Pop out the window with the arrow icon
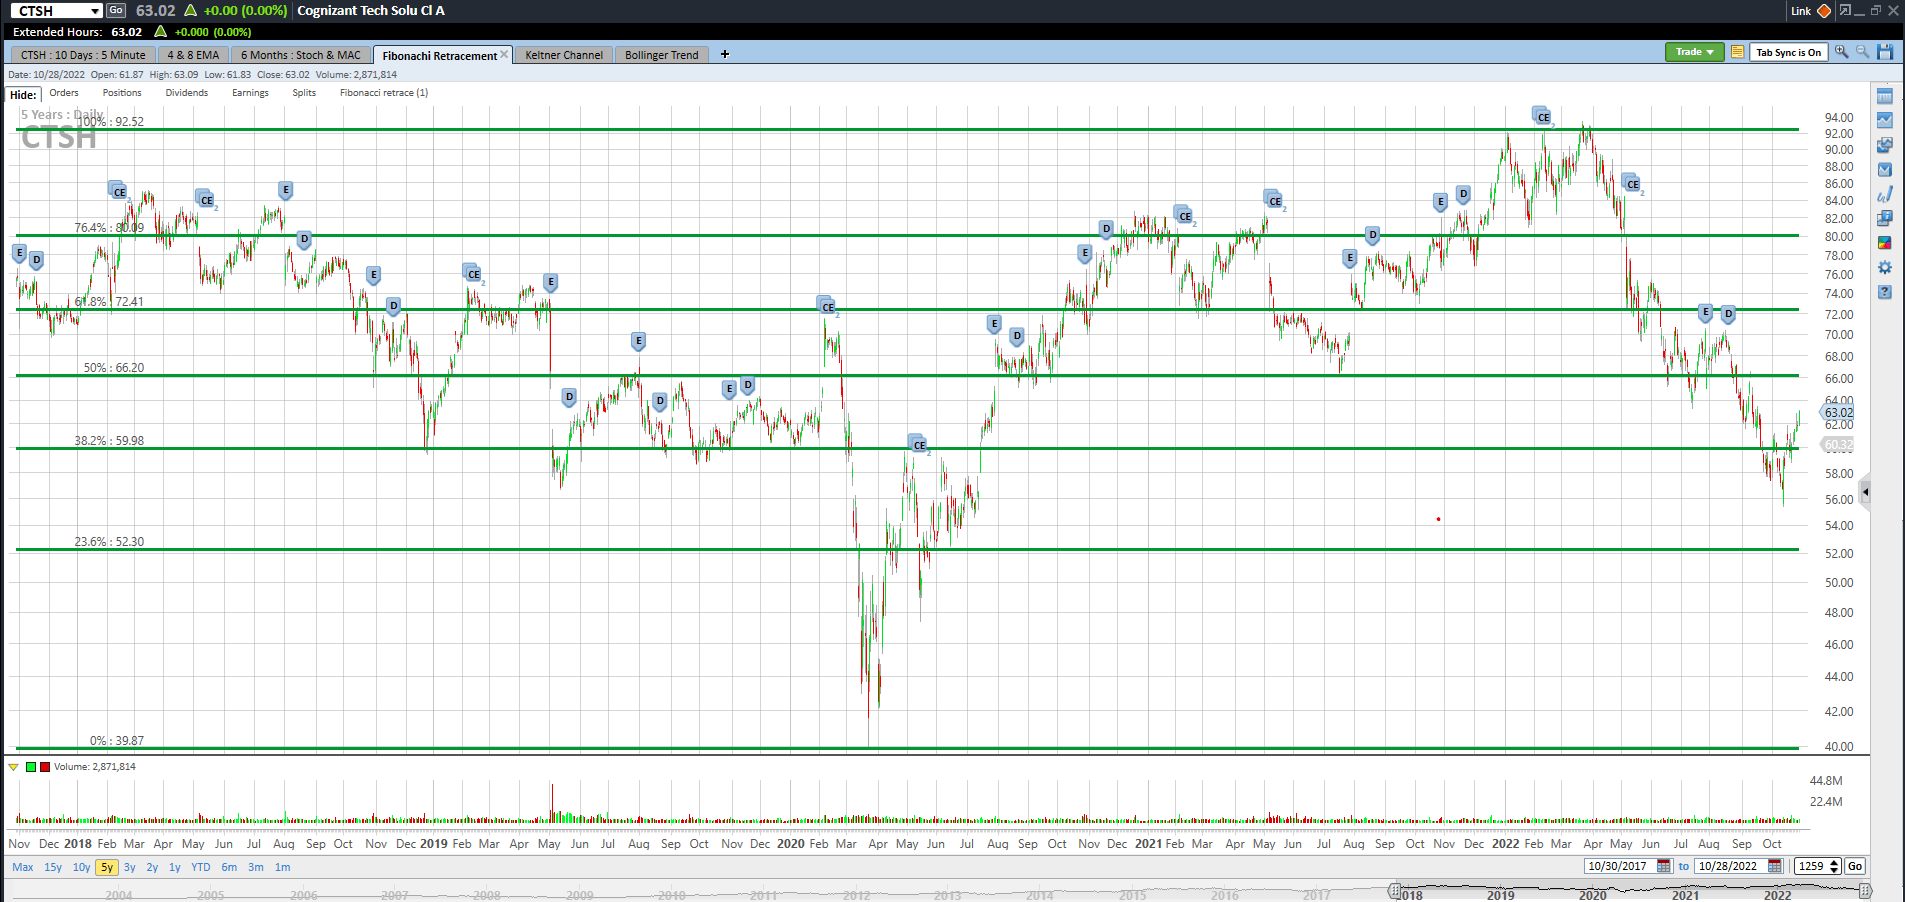Viewport: 1905px width, 902px height. point(1845,11)
